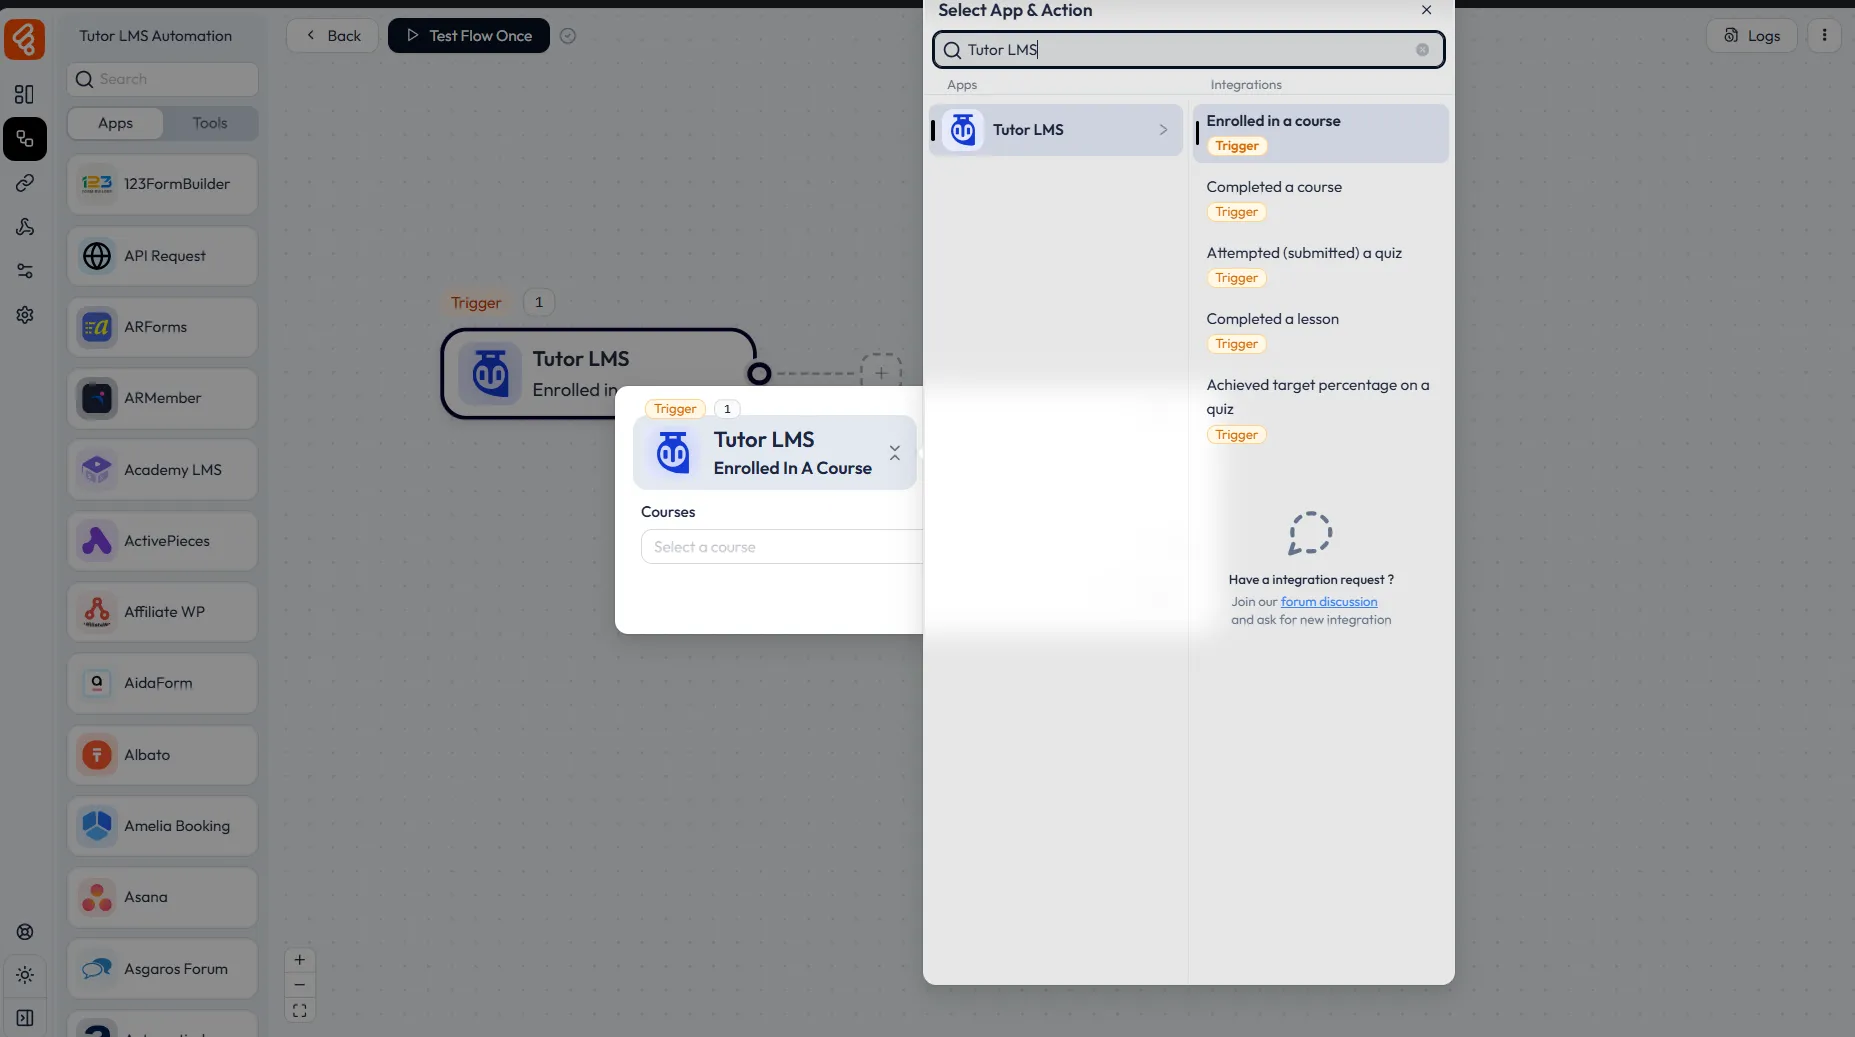1855x1037 pixels.
Task: Switch to the Tools tab
Action: tap(210, 123)
